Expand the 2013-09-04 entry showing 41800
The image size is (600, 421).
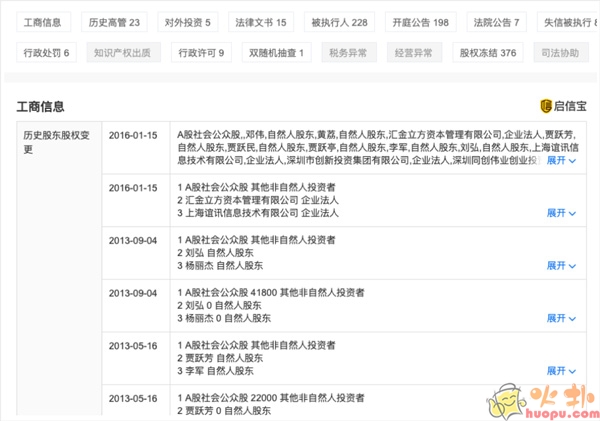tap(561, 318)
